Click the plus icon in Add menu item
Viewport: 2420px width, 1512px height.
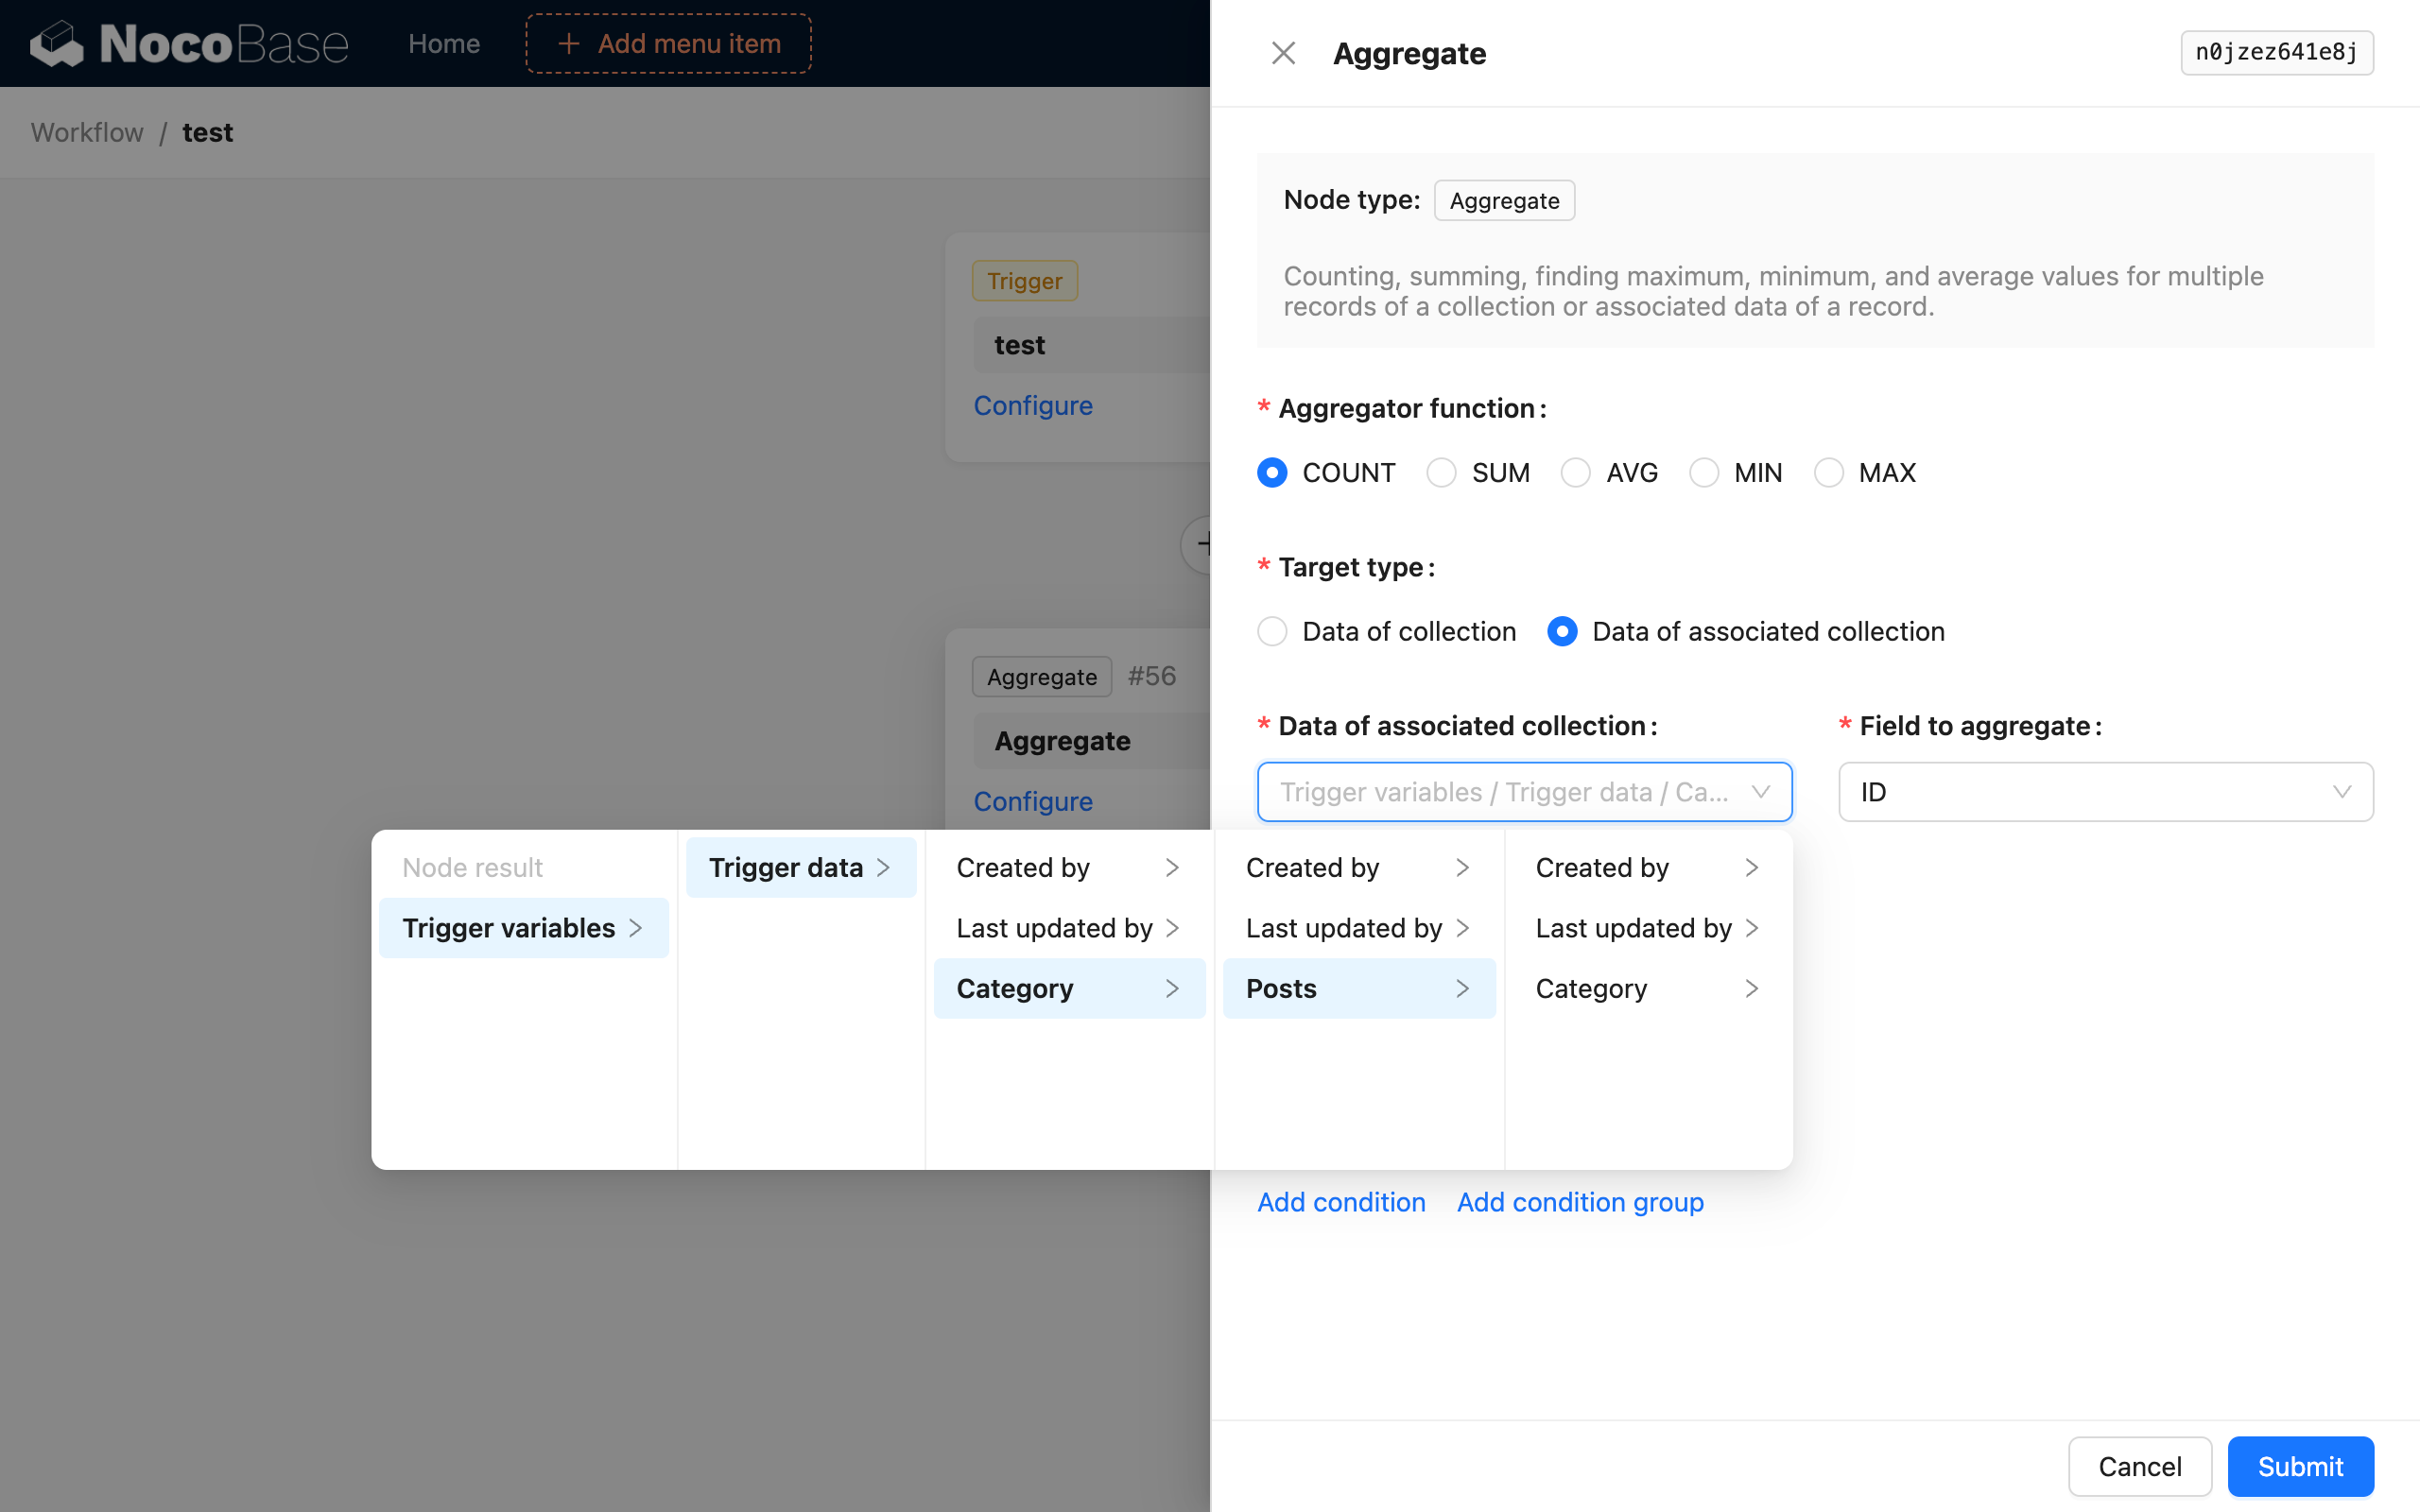pyautogui.click(x=569, y=43)
